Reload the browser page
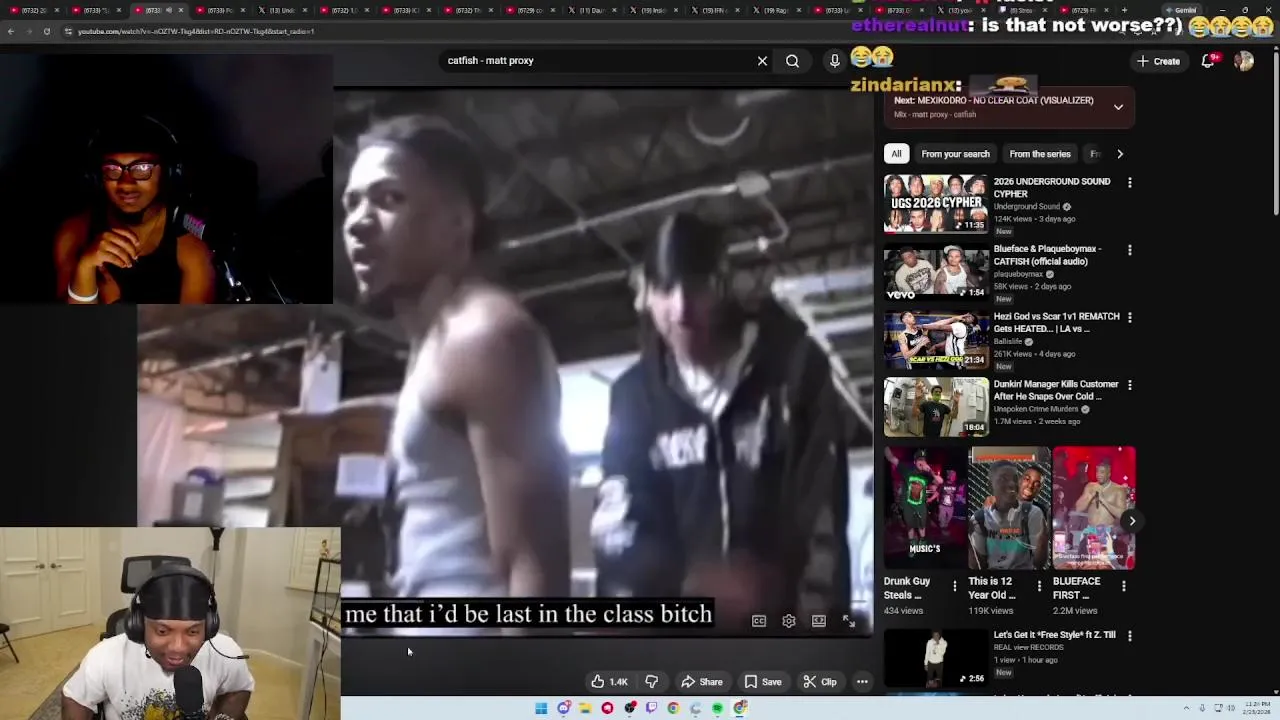This screenshot has height=720, width=1280. click(46, 31)
